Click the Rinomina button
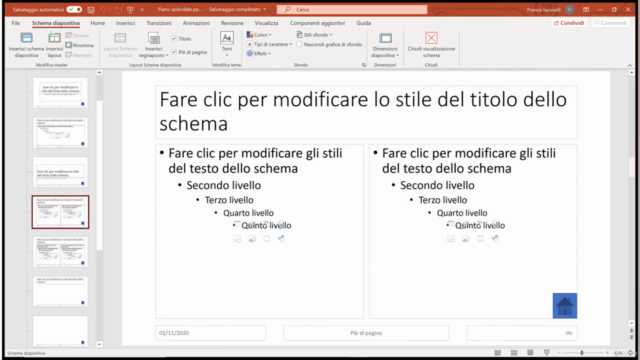 (80, 45)
